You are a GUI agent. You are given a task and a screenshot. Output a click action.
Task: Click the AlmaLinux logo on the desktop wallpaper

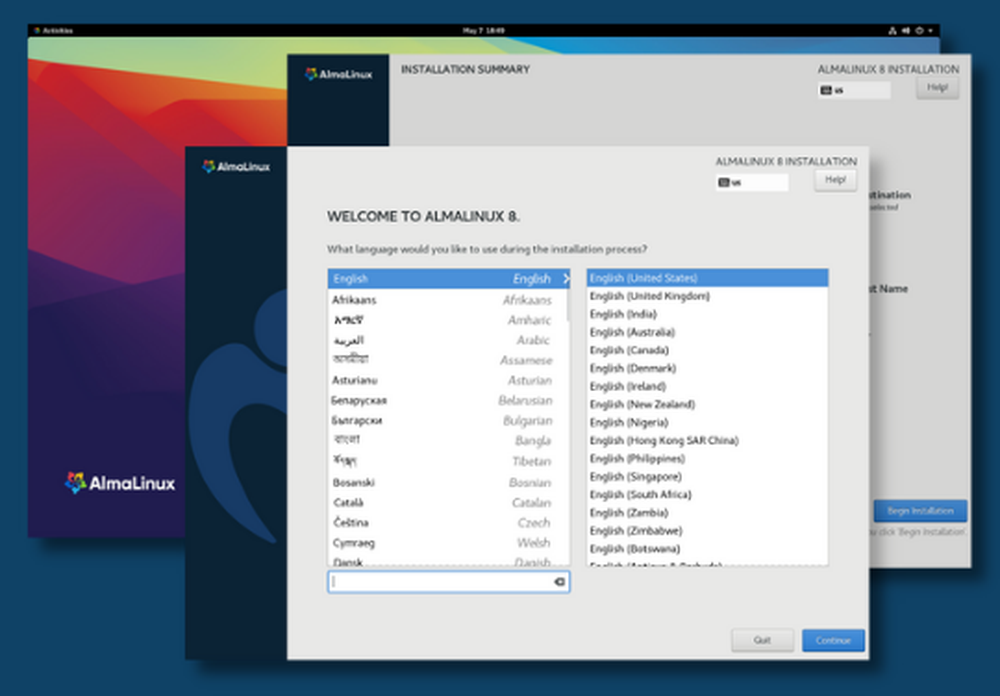[x=120, y=483]
